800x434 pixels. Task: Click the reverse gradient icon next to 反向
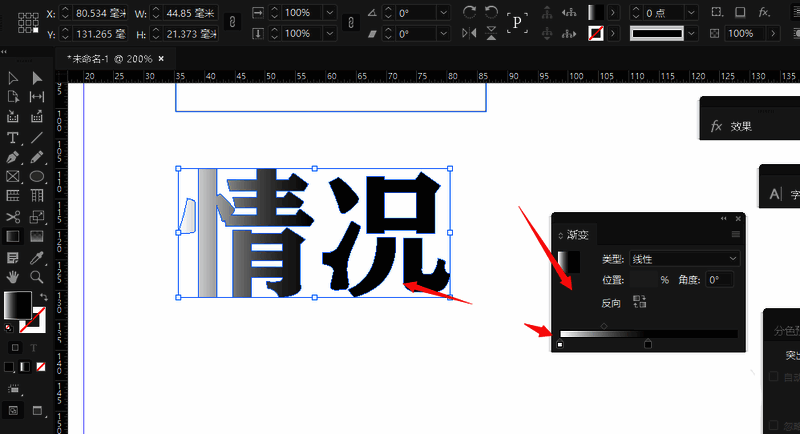click(640, 302)
